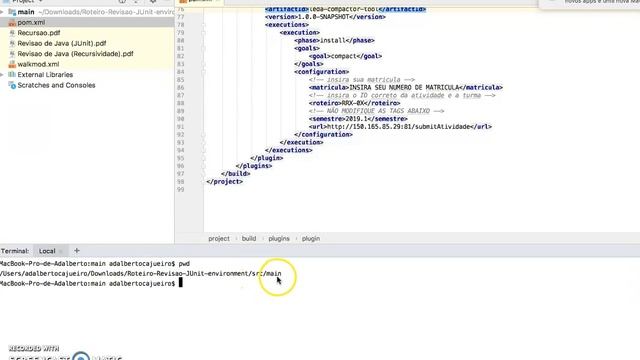The image size is (640, 360).
Task: Open Revisao de Java (Recursividade).pdf
Action: [75, 54]
